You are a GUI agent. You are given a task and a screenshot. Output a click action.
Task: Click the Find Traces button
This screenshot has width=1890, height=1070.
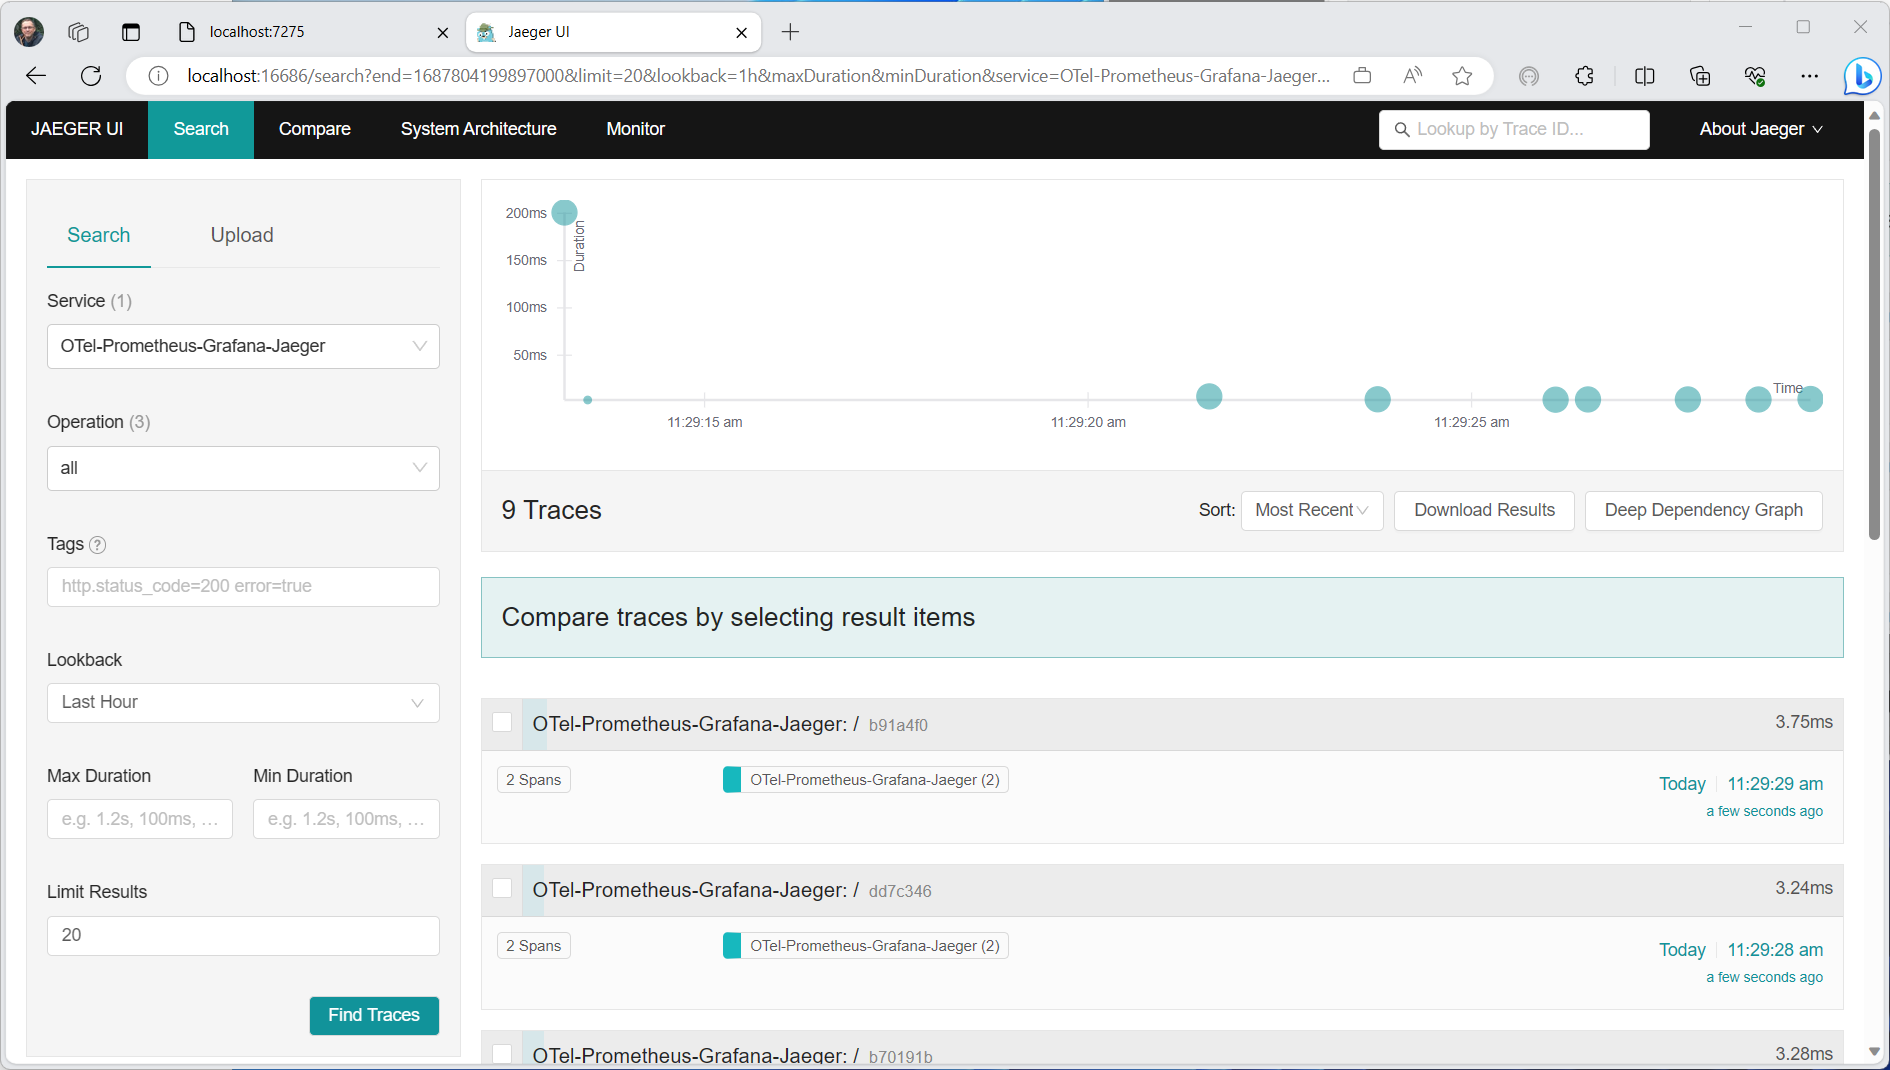pyautogui.click(x=374, y=1015)
